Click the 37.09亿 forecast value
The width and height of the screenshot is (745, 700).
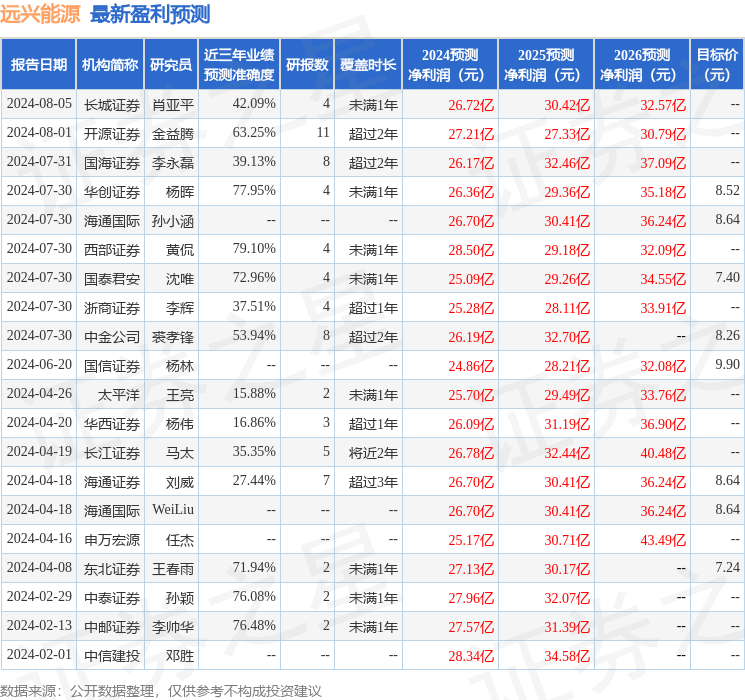[x=663, y=163]
